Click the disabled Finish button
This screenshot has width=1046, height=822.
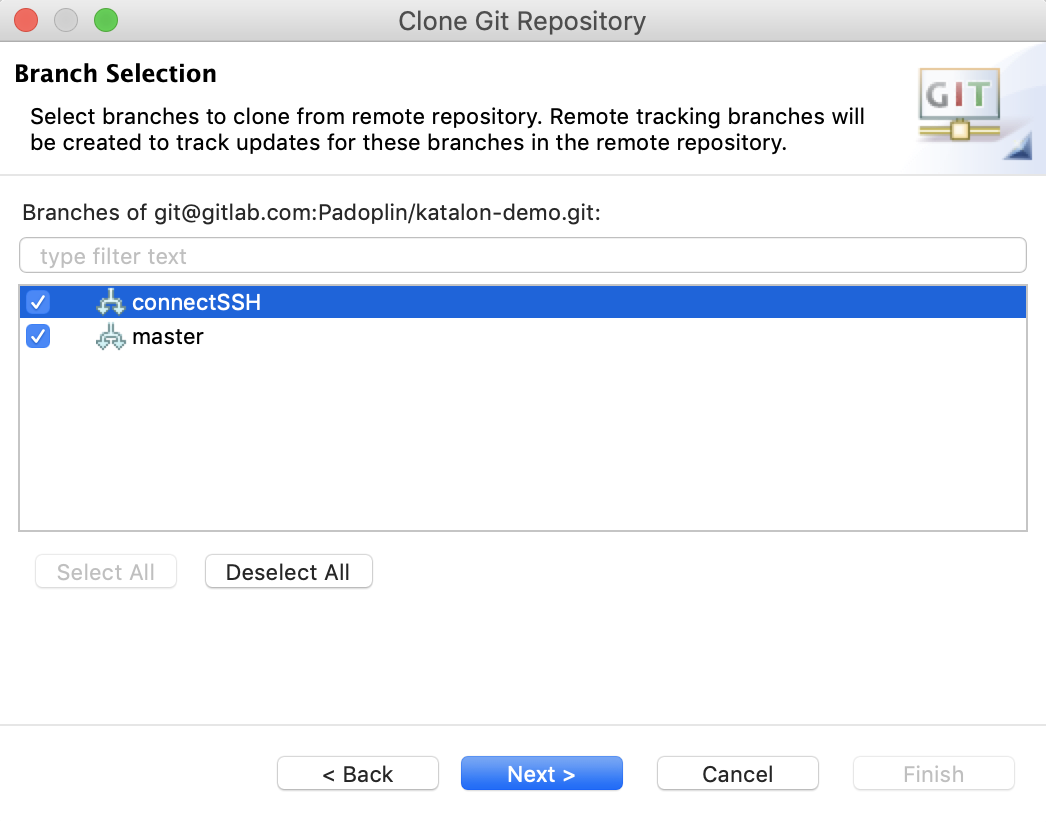coord(933,773)
